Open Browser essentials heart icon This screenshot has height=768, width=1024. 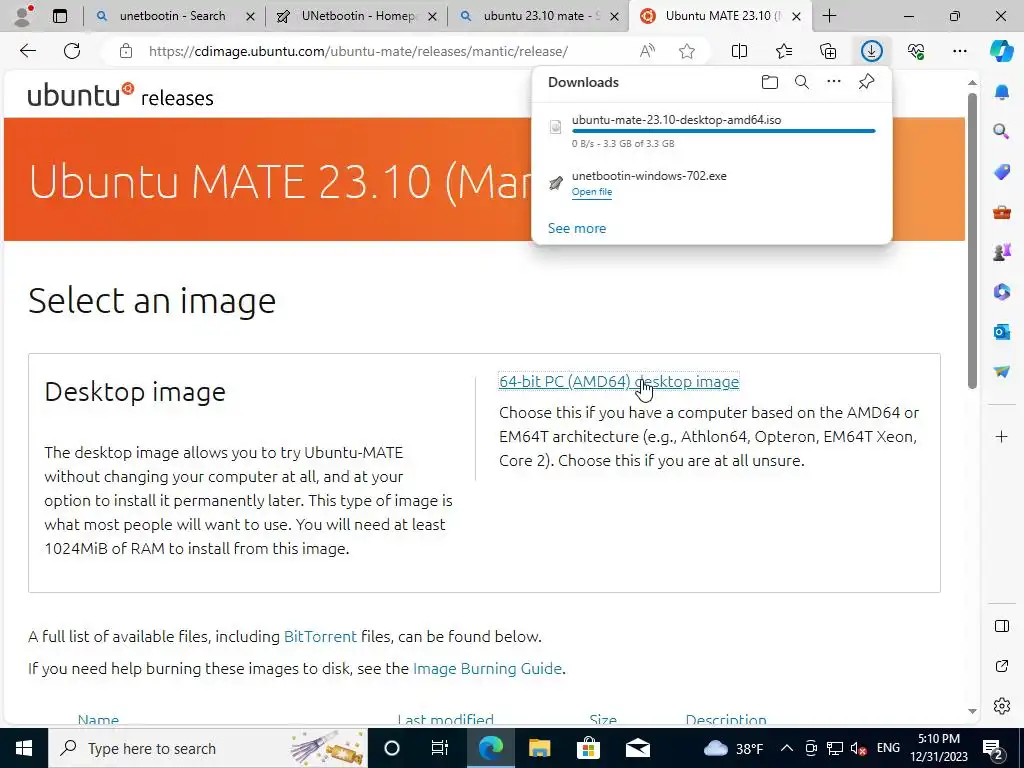[x=916, y=51]
